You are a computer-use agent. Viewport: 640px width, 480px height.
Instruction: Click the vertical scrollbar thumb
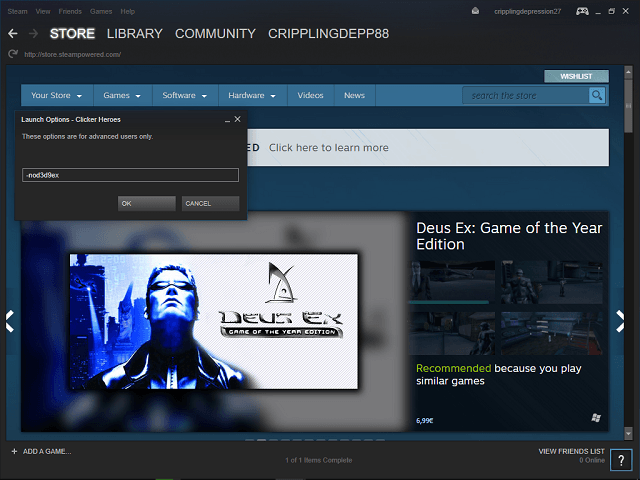628,105
